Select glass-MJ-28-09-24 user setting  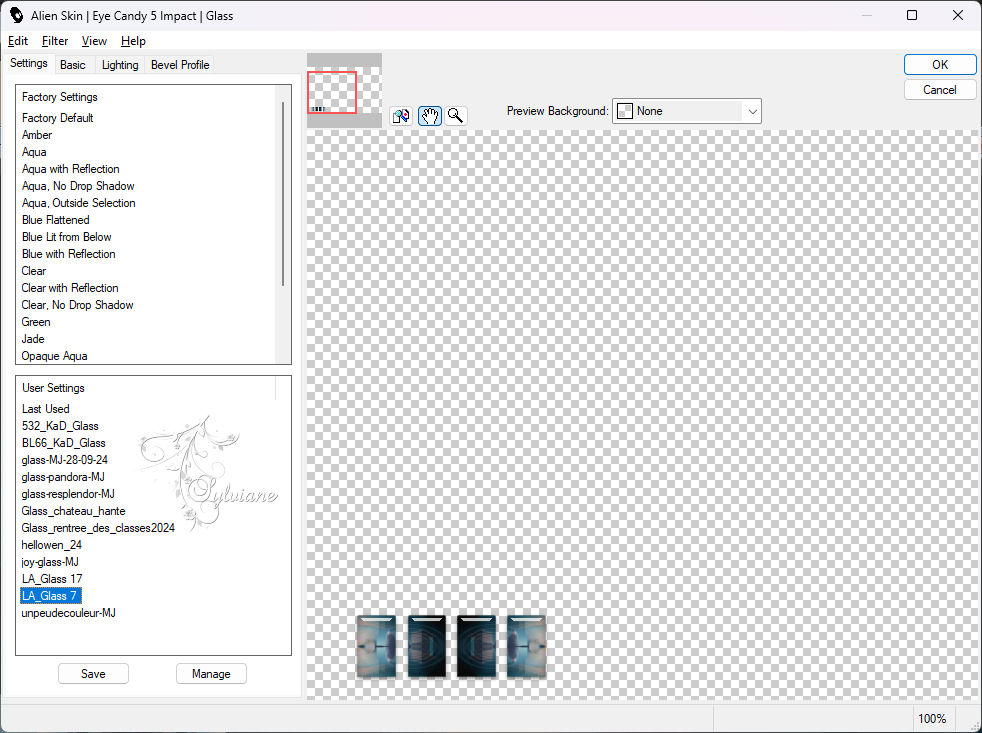click(65, 459)
